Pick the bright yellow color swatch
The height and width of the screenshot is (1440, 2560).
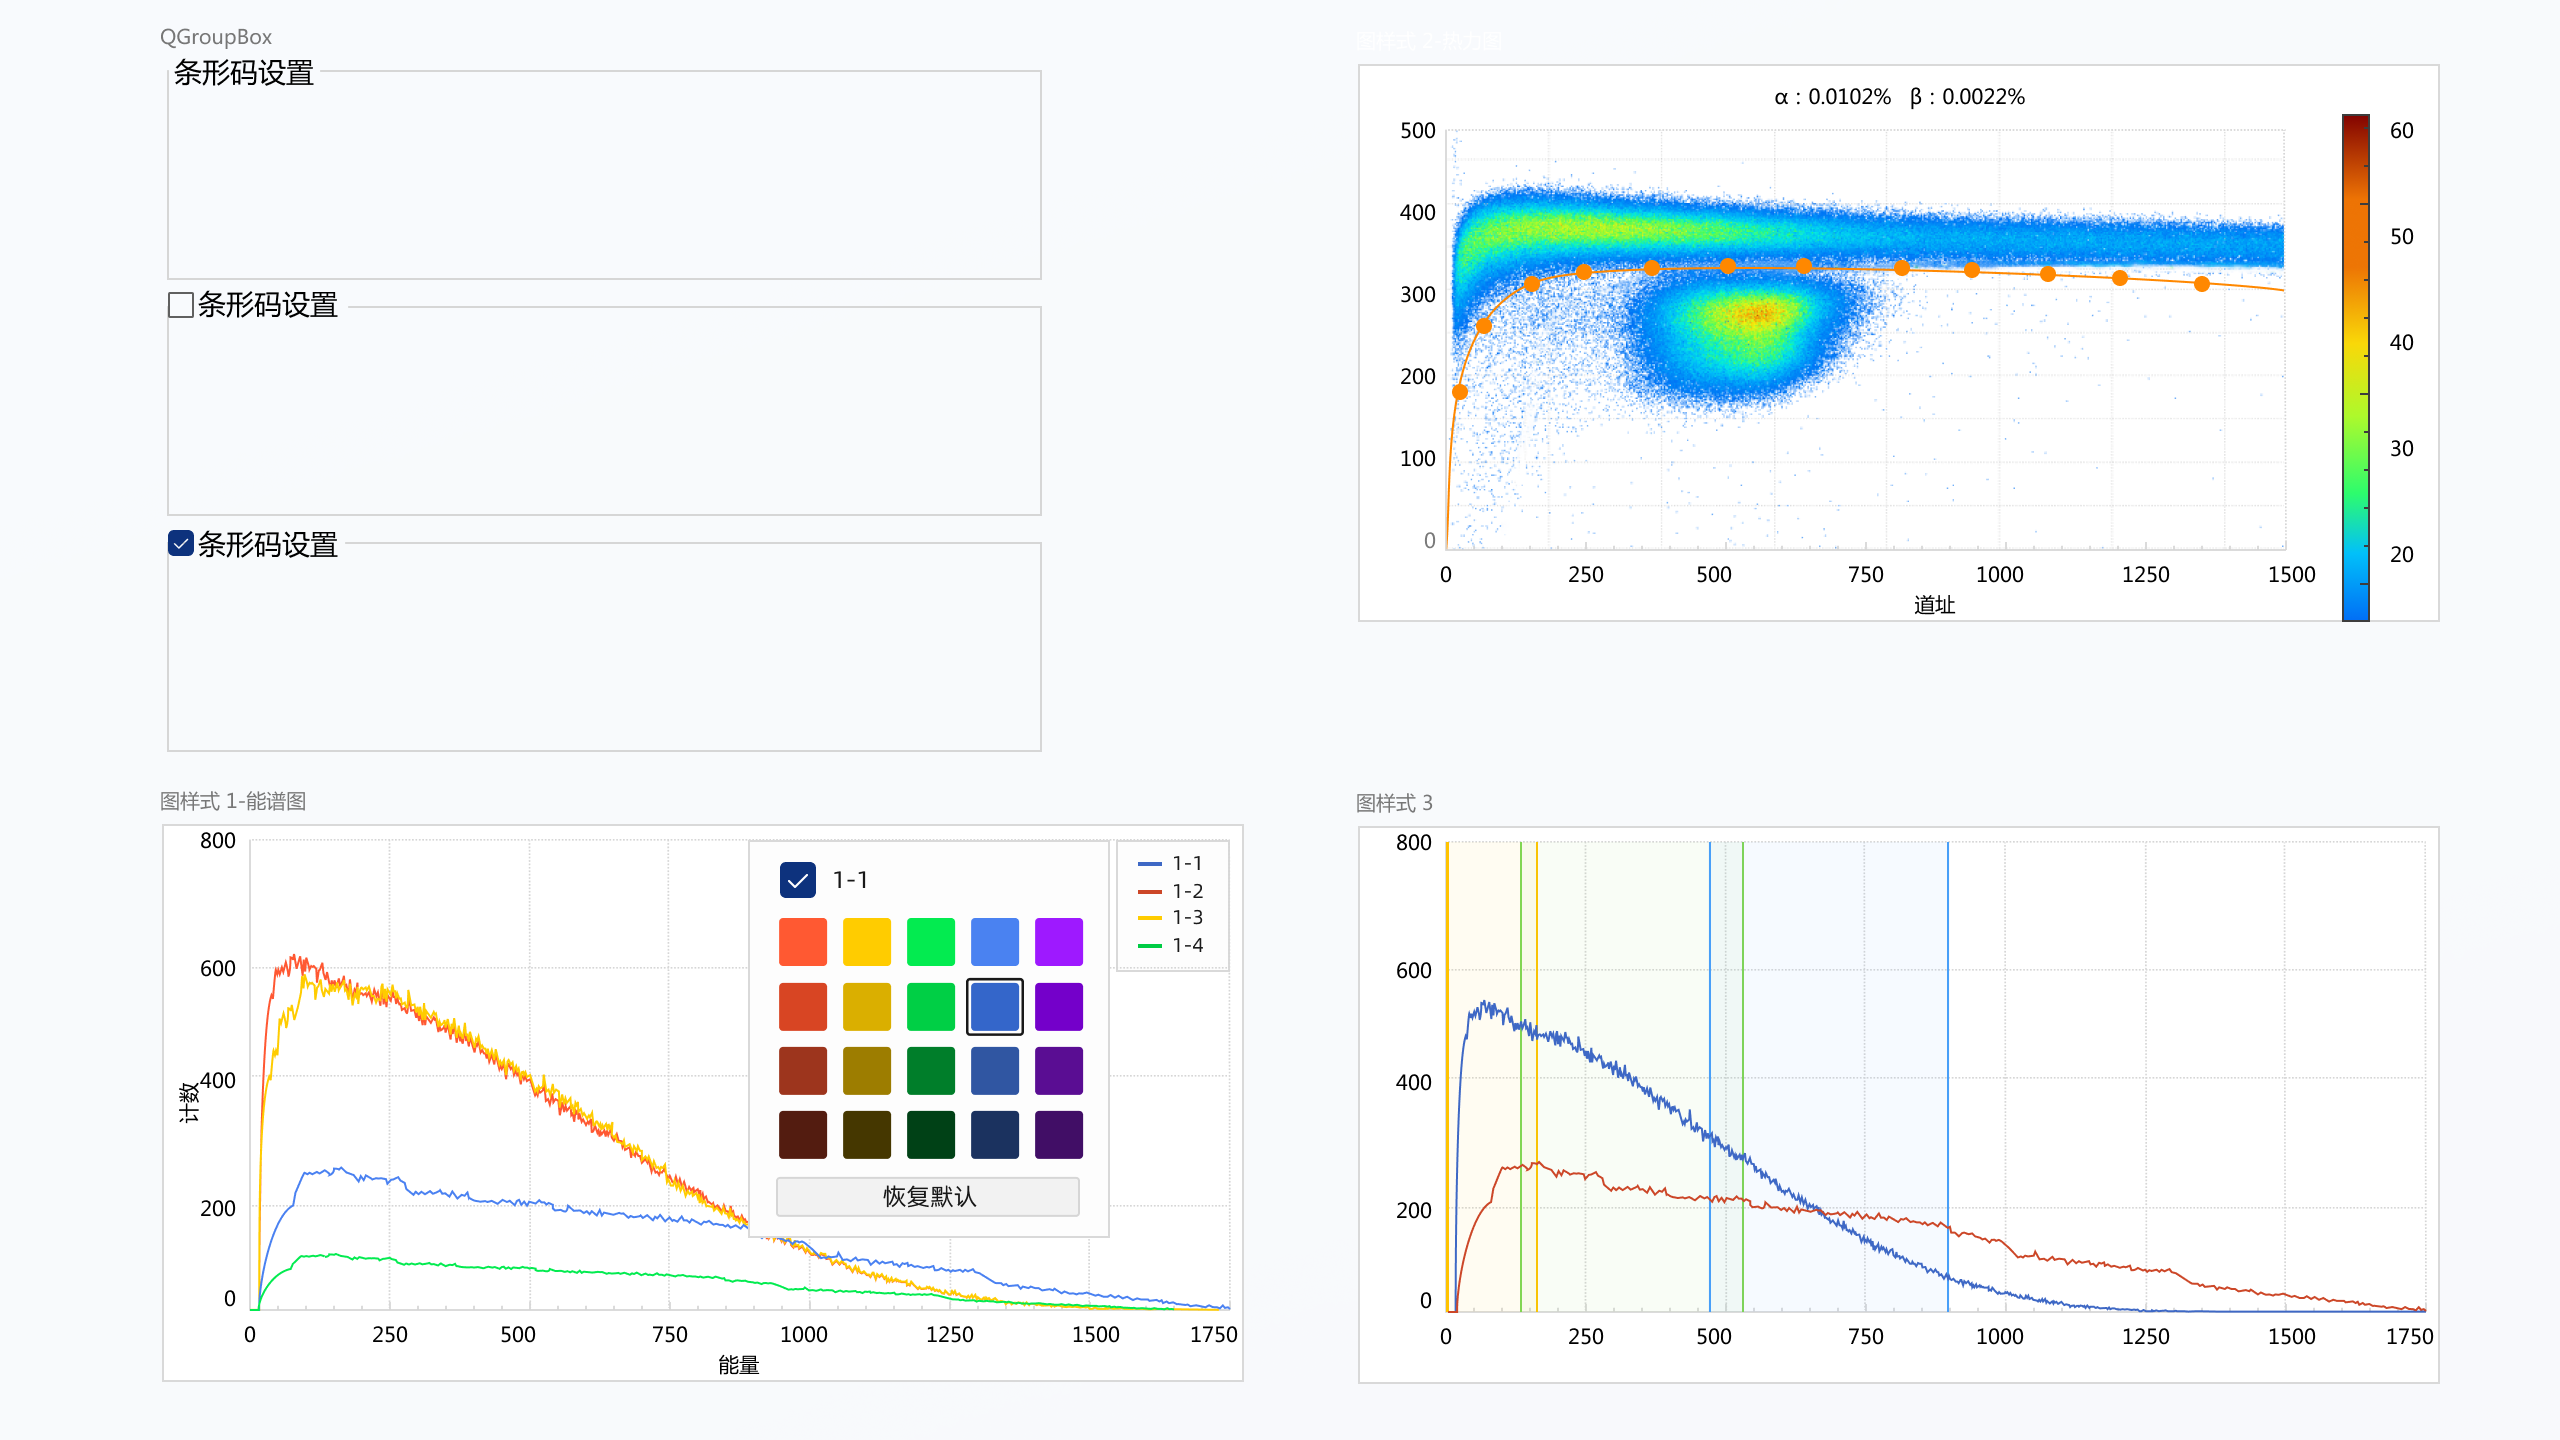coord(866,942)
